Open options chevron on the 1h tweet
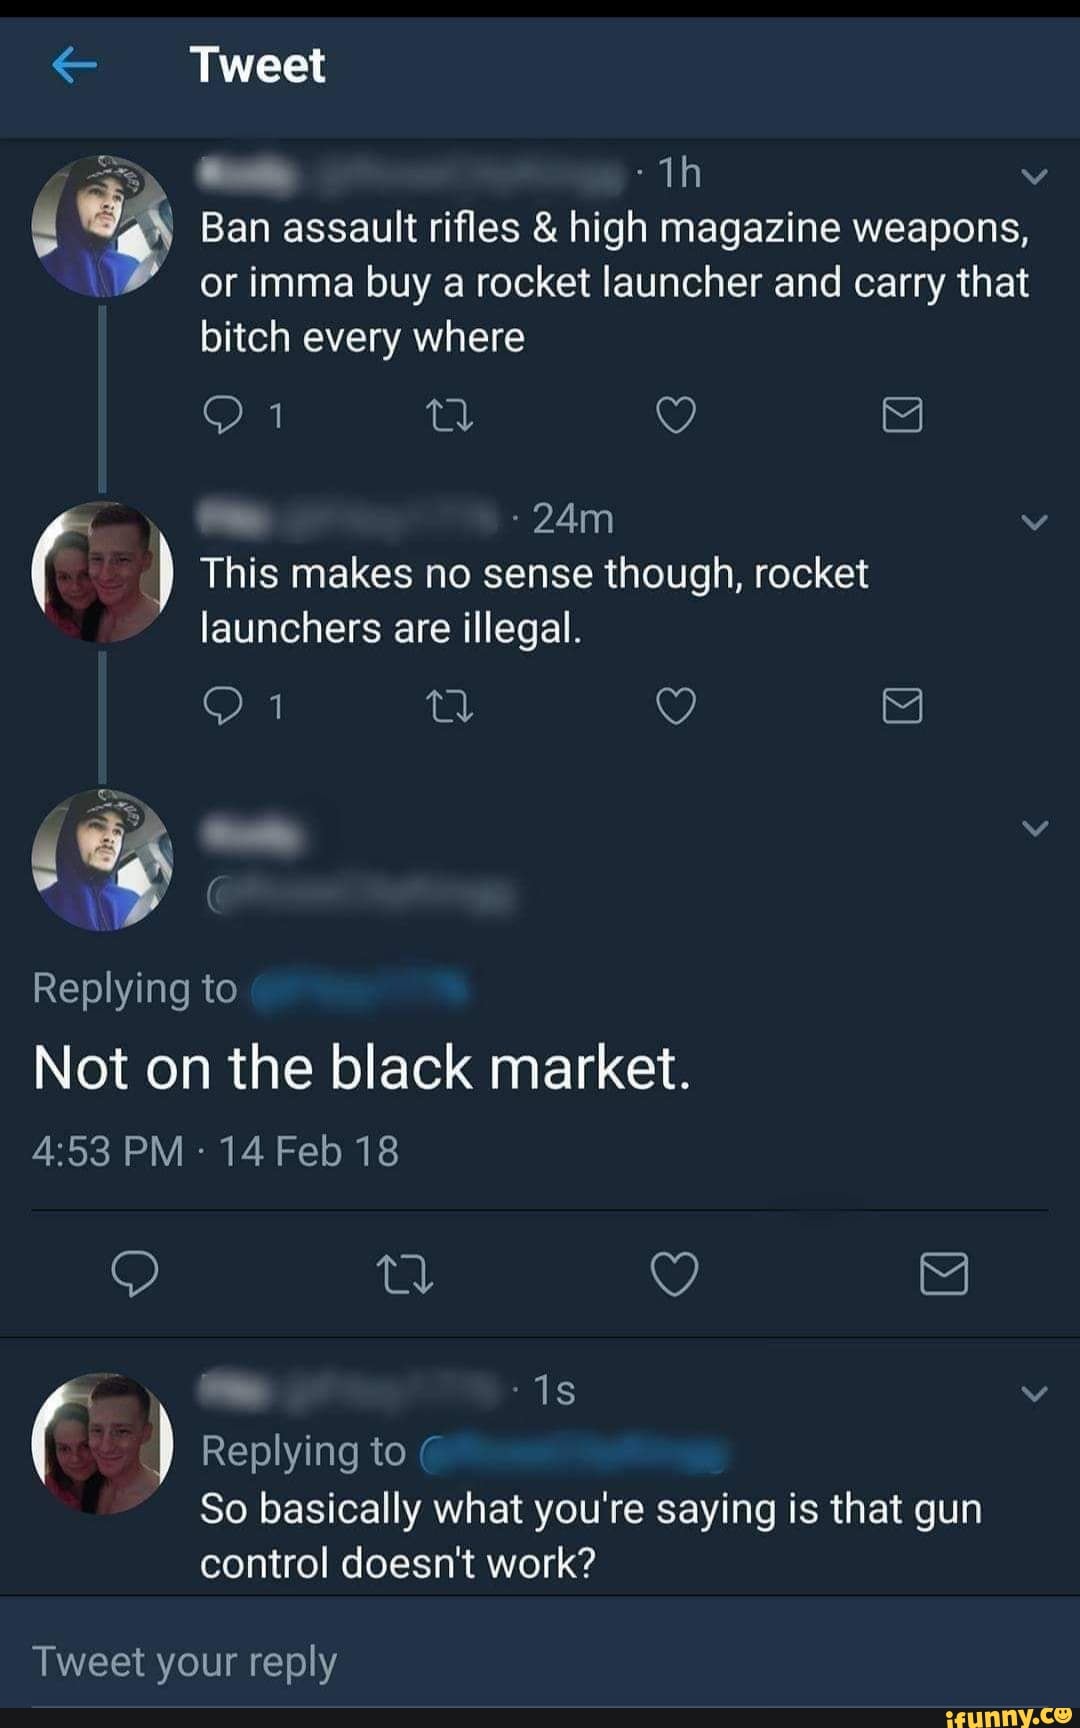This screenshot has width=1080, height=1728. [1035, 177]
